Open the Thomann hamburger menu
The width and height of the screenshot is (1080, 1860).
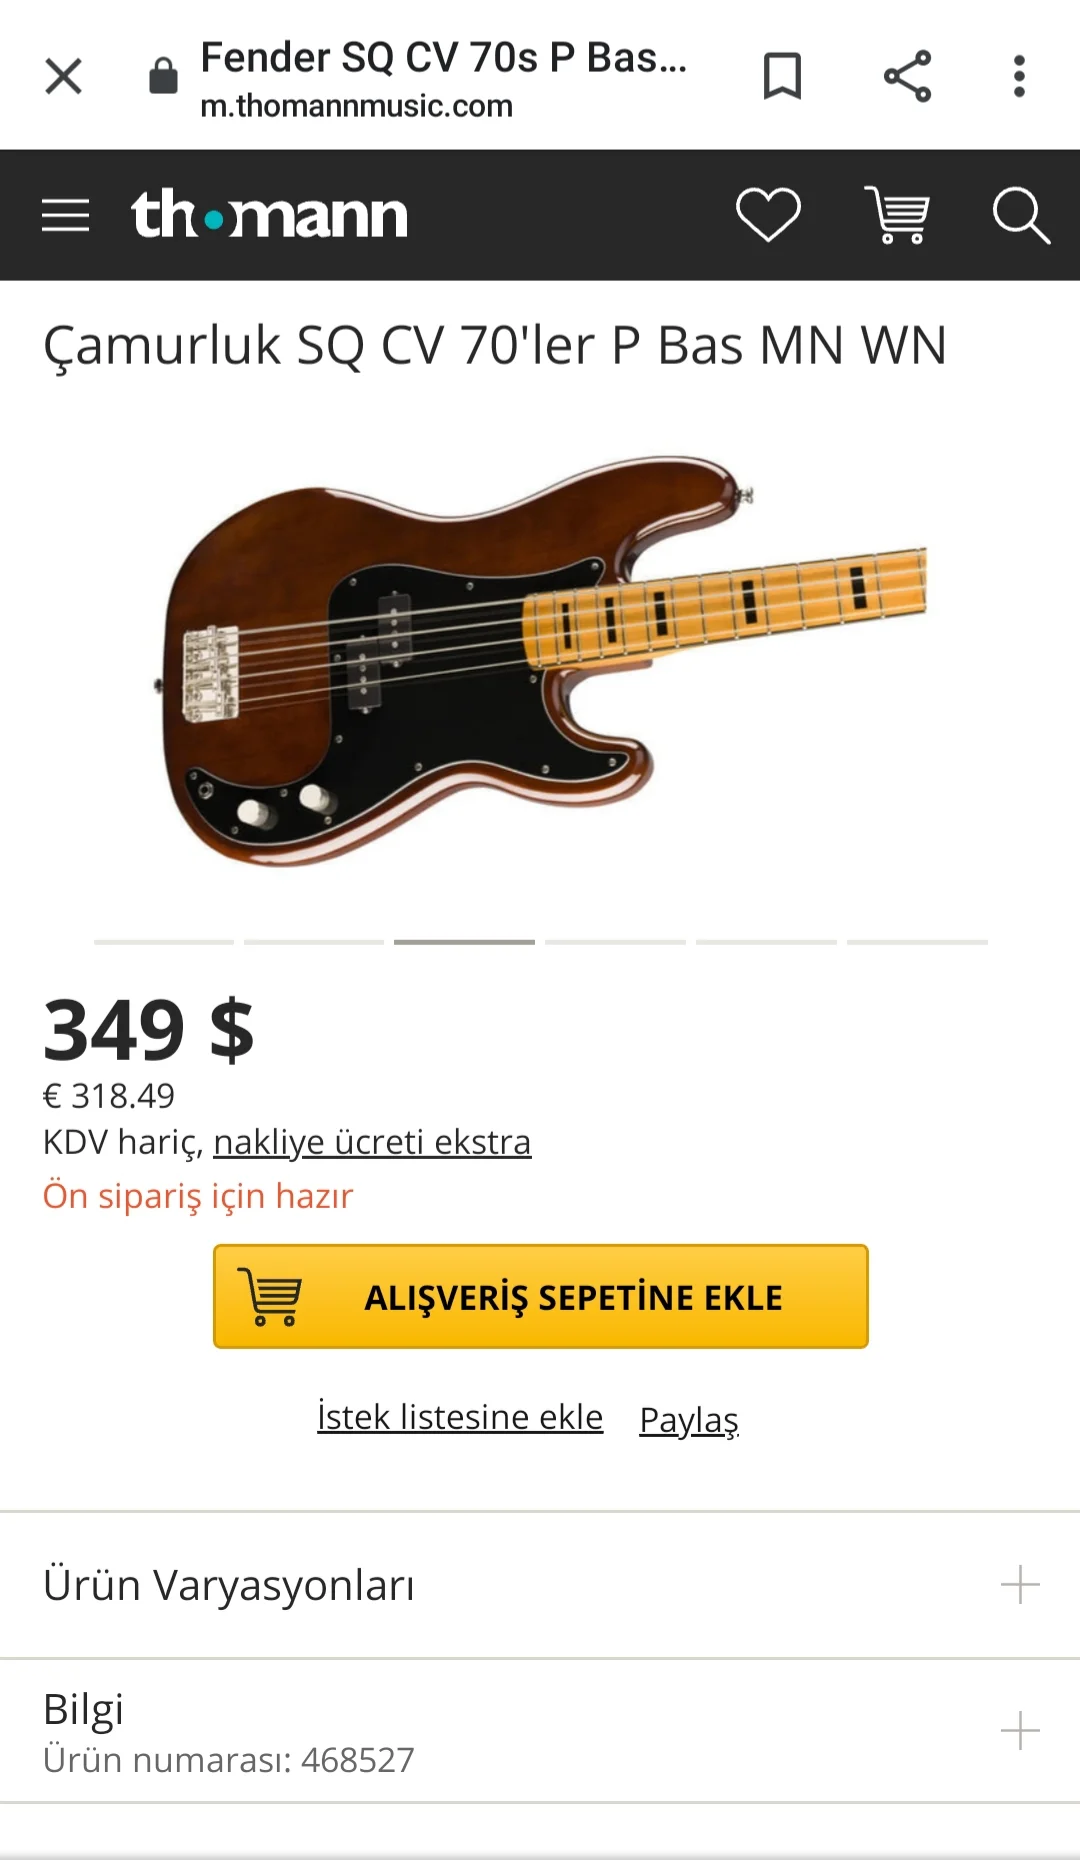tap(65, 215)
